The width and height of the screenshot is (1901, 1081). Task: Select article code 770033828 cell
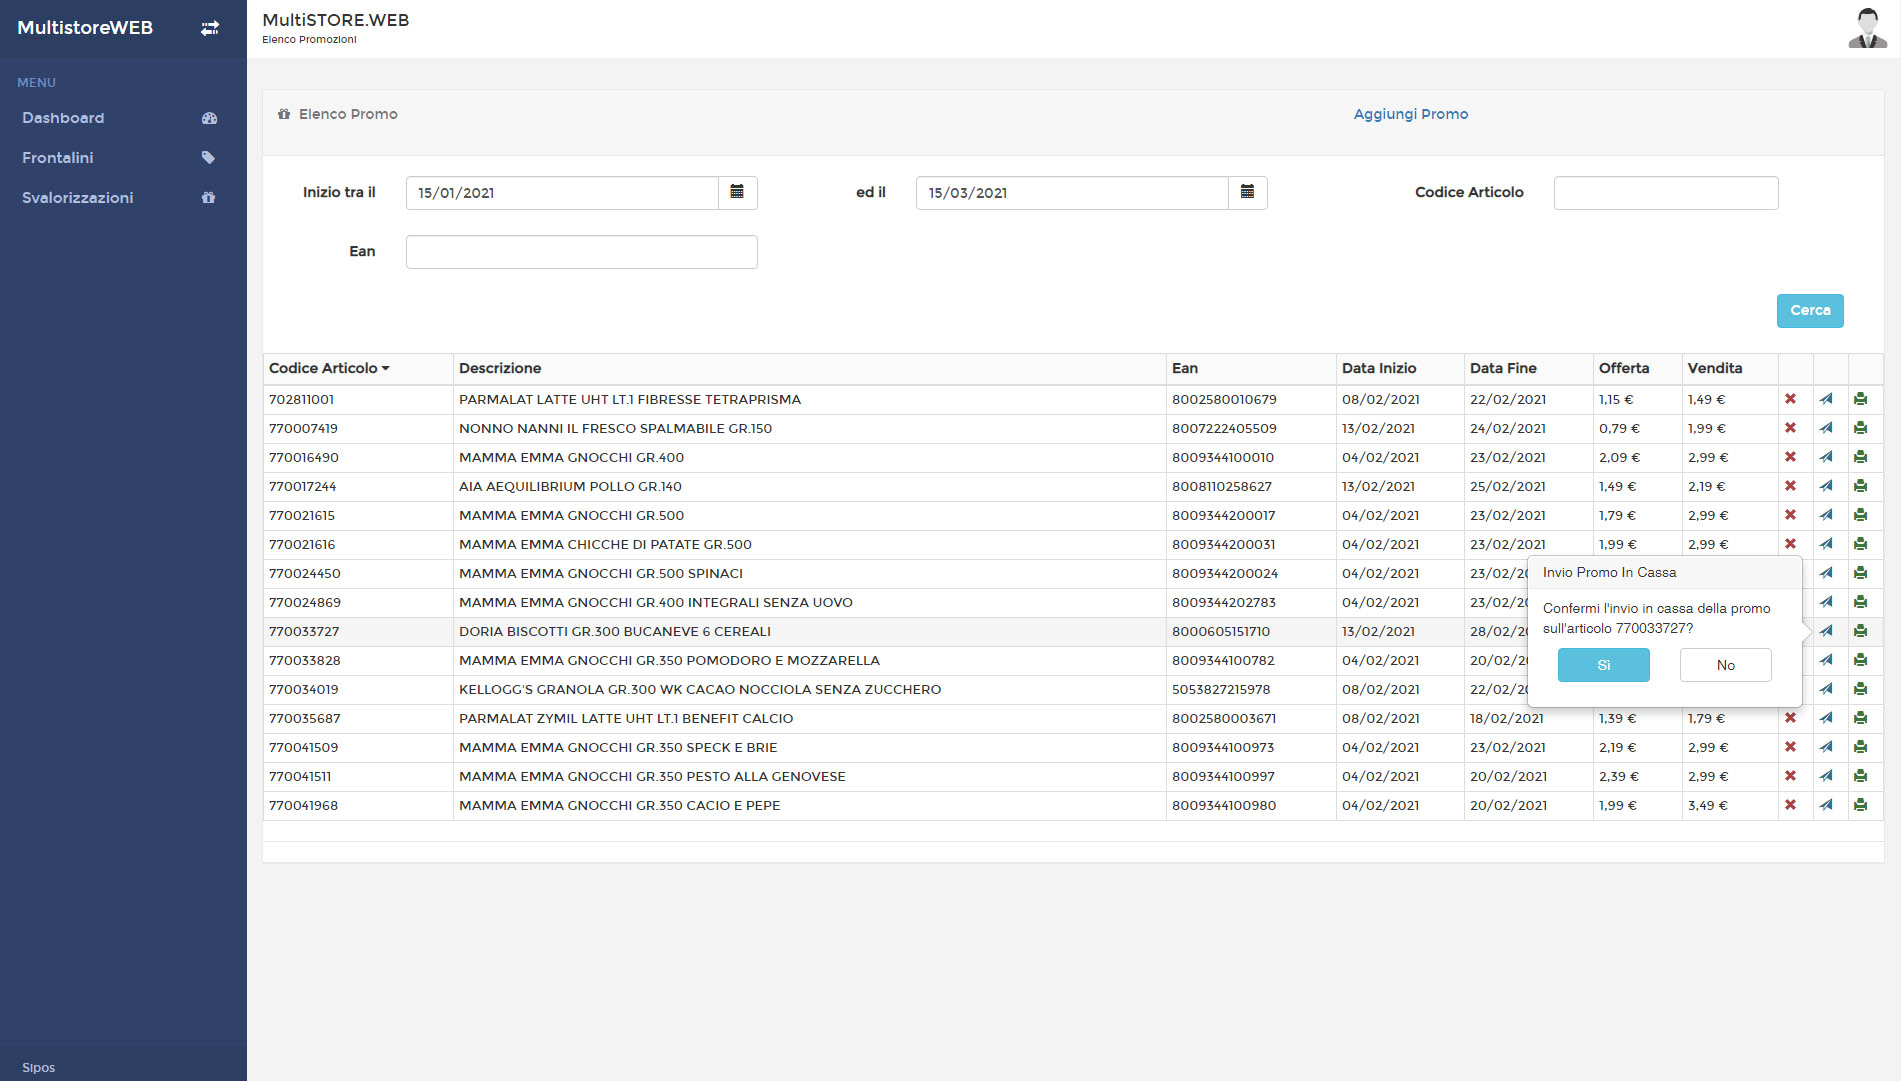(x=304, y=660)
